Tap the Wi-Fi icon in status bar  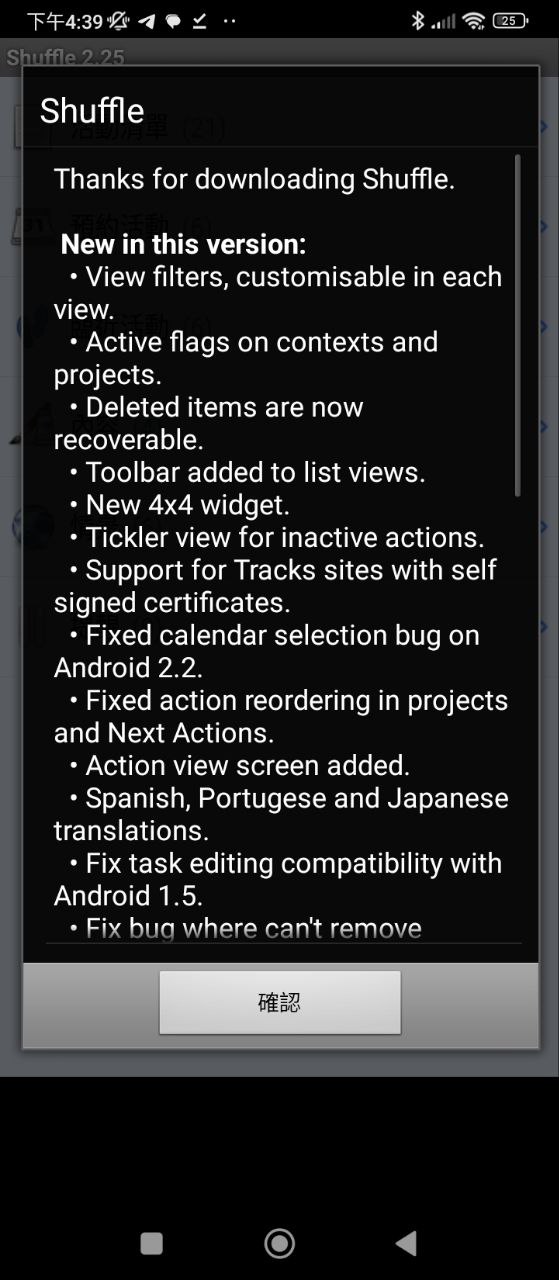(x=475, y=21)
